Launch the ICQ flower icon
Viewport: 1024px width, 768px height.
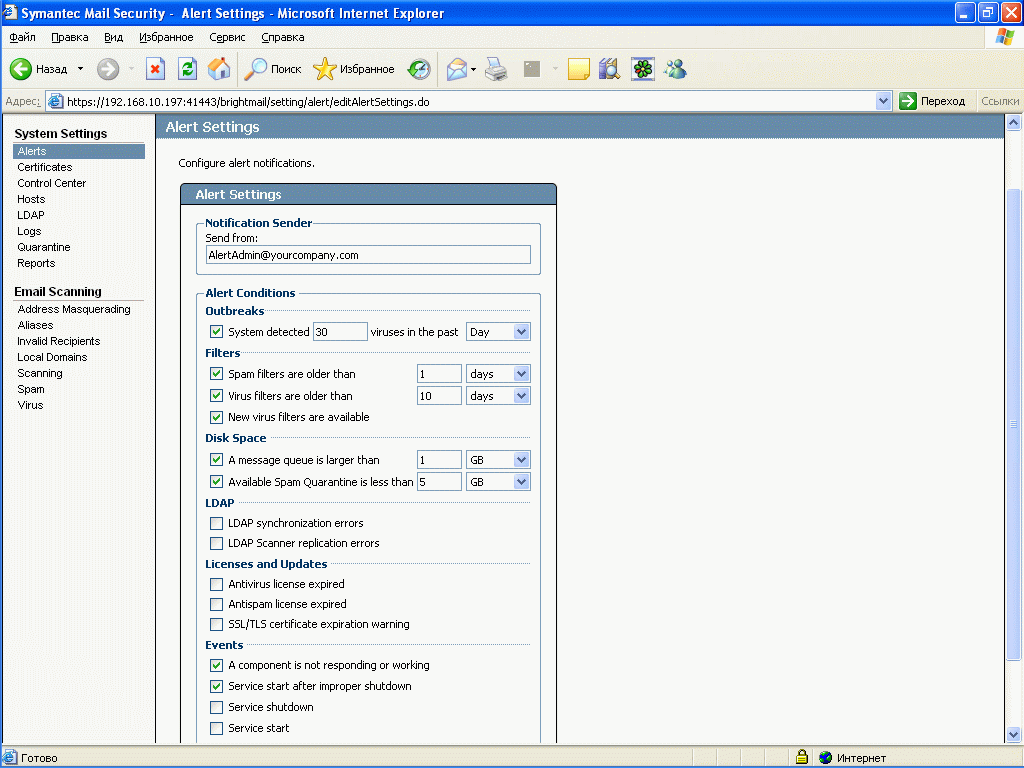coord(643,69)
